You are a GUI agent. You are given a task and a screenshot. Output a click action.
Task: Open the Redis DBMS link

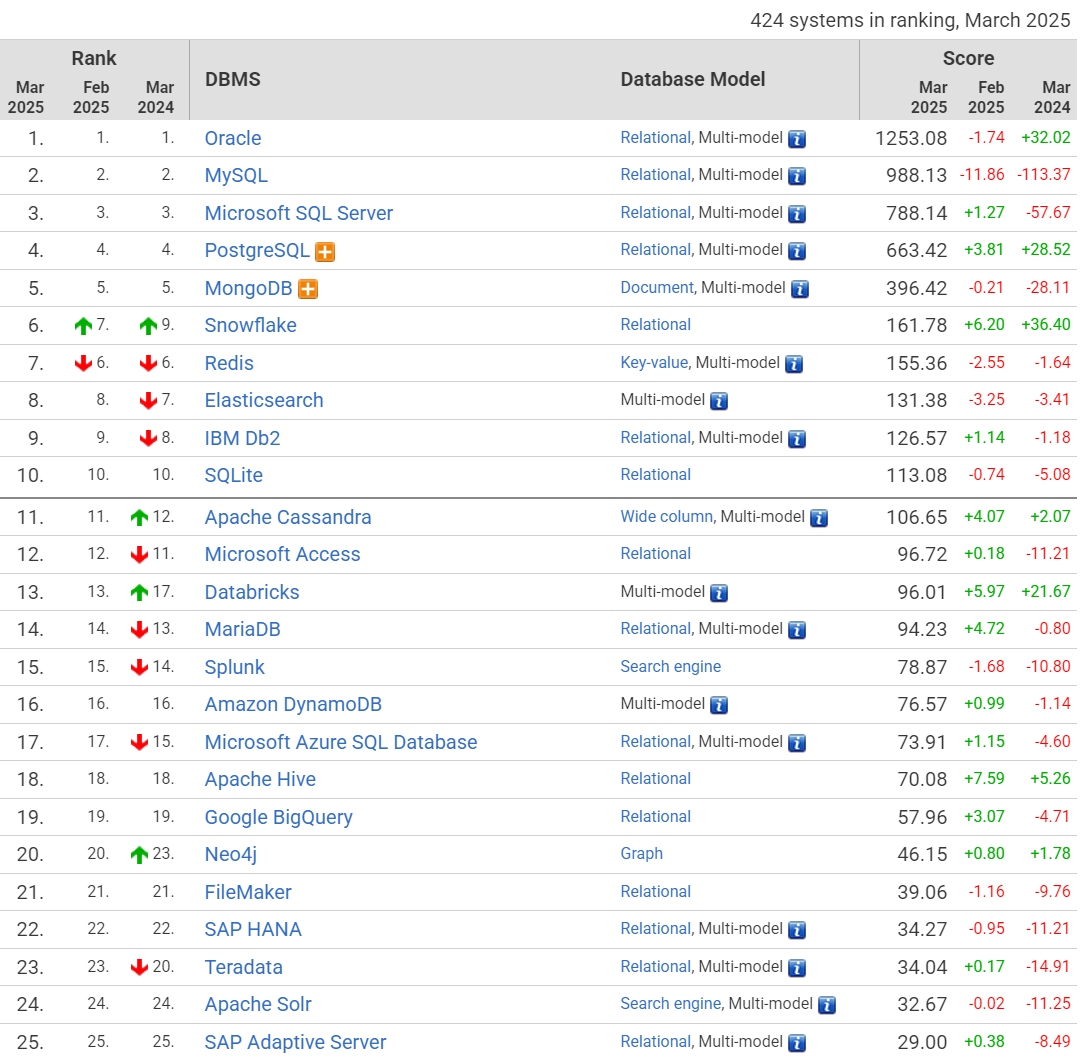[x=229, y=363]
